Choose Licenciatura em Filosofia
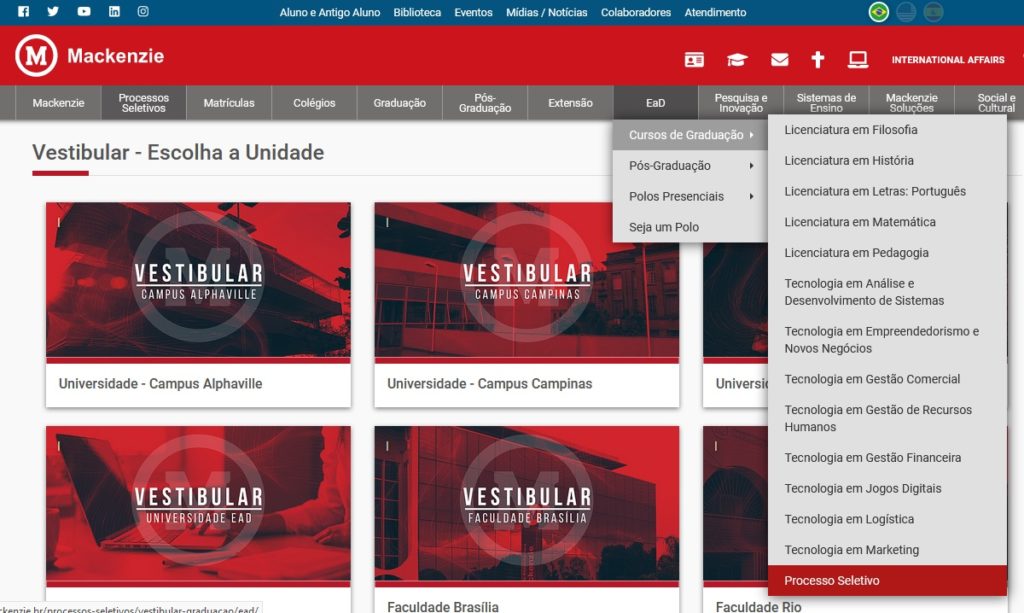Image resolution: width=1024 pixels, height=613 pixels. (x=887, y=129)
